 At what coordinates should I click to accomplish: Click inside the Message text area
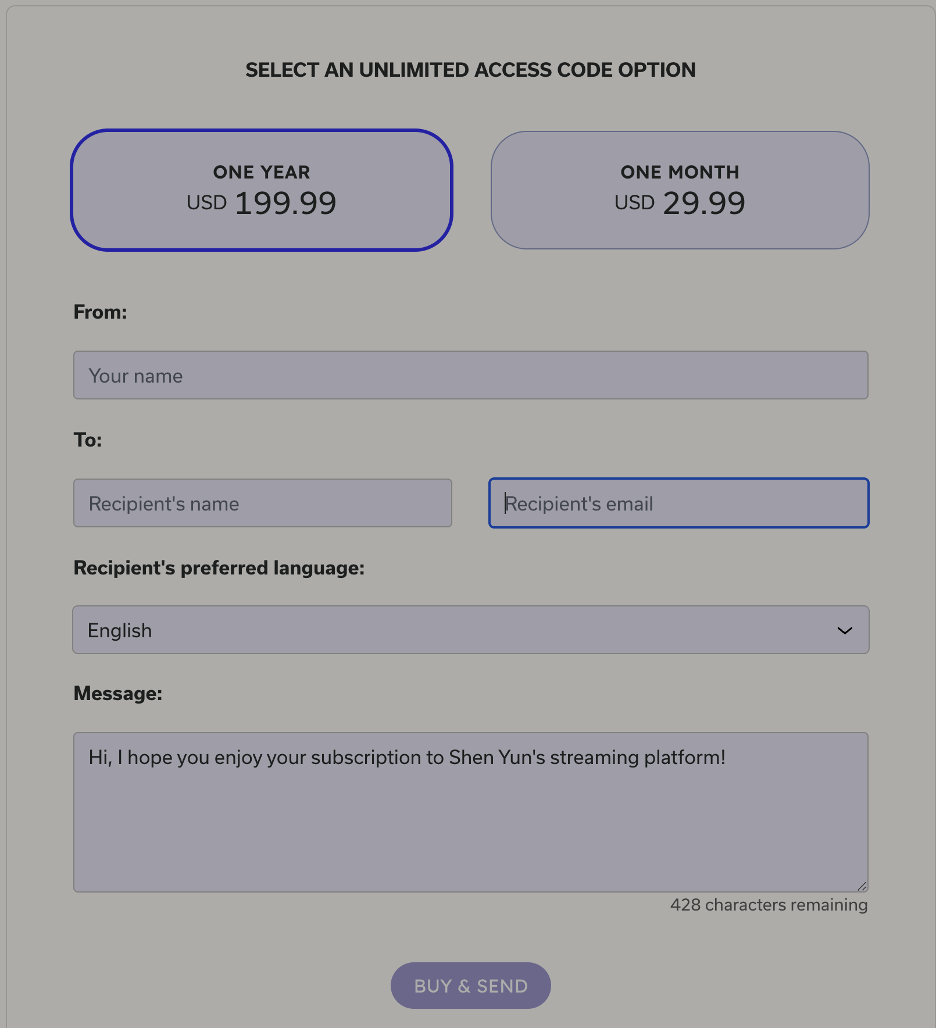point(470,820)
